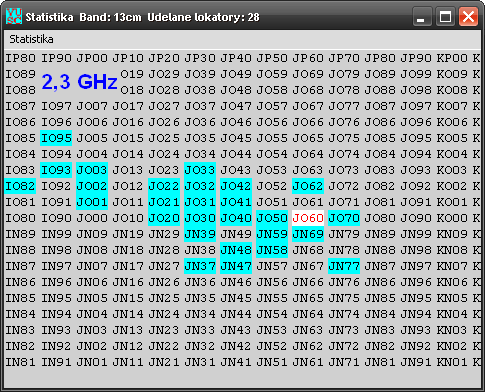The height and width of the screenshot is (392, 485).
Task: Click highlighted locator JO30
Action: tap(200, 218)
